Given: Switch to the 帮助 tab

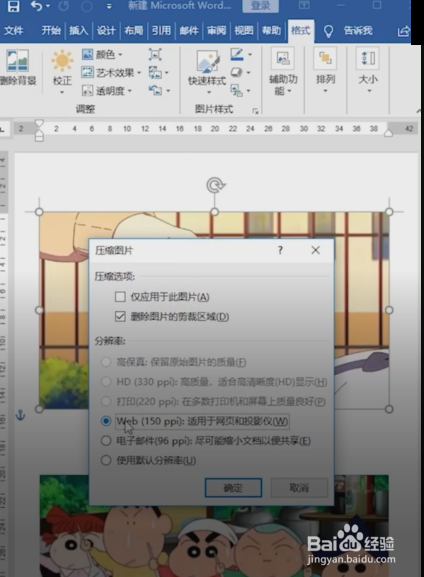Looking at the screenshot, I should pyautogui.click(x=271, y=31).
